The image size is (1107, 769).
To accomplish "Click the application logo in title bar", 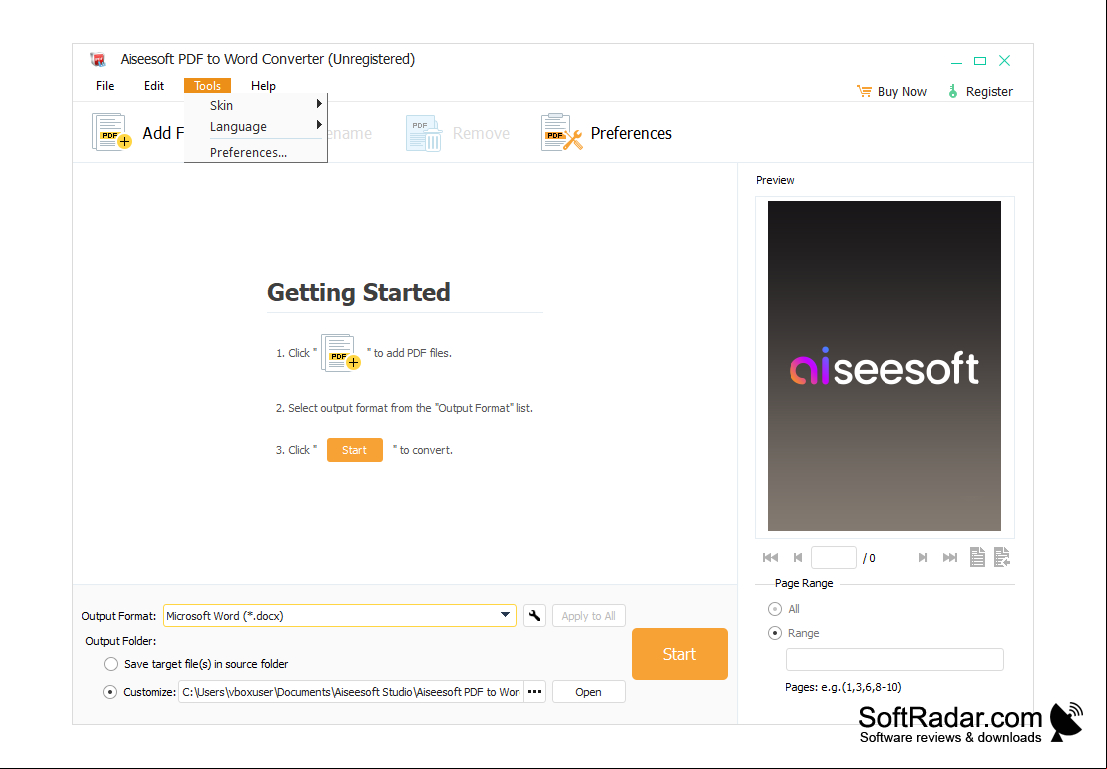I will pyautogui.click(x=98, y=59).
